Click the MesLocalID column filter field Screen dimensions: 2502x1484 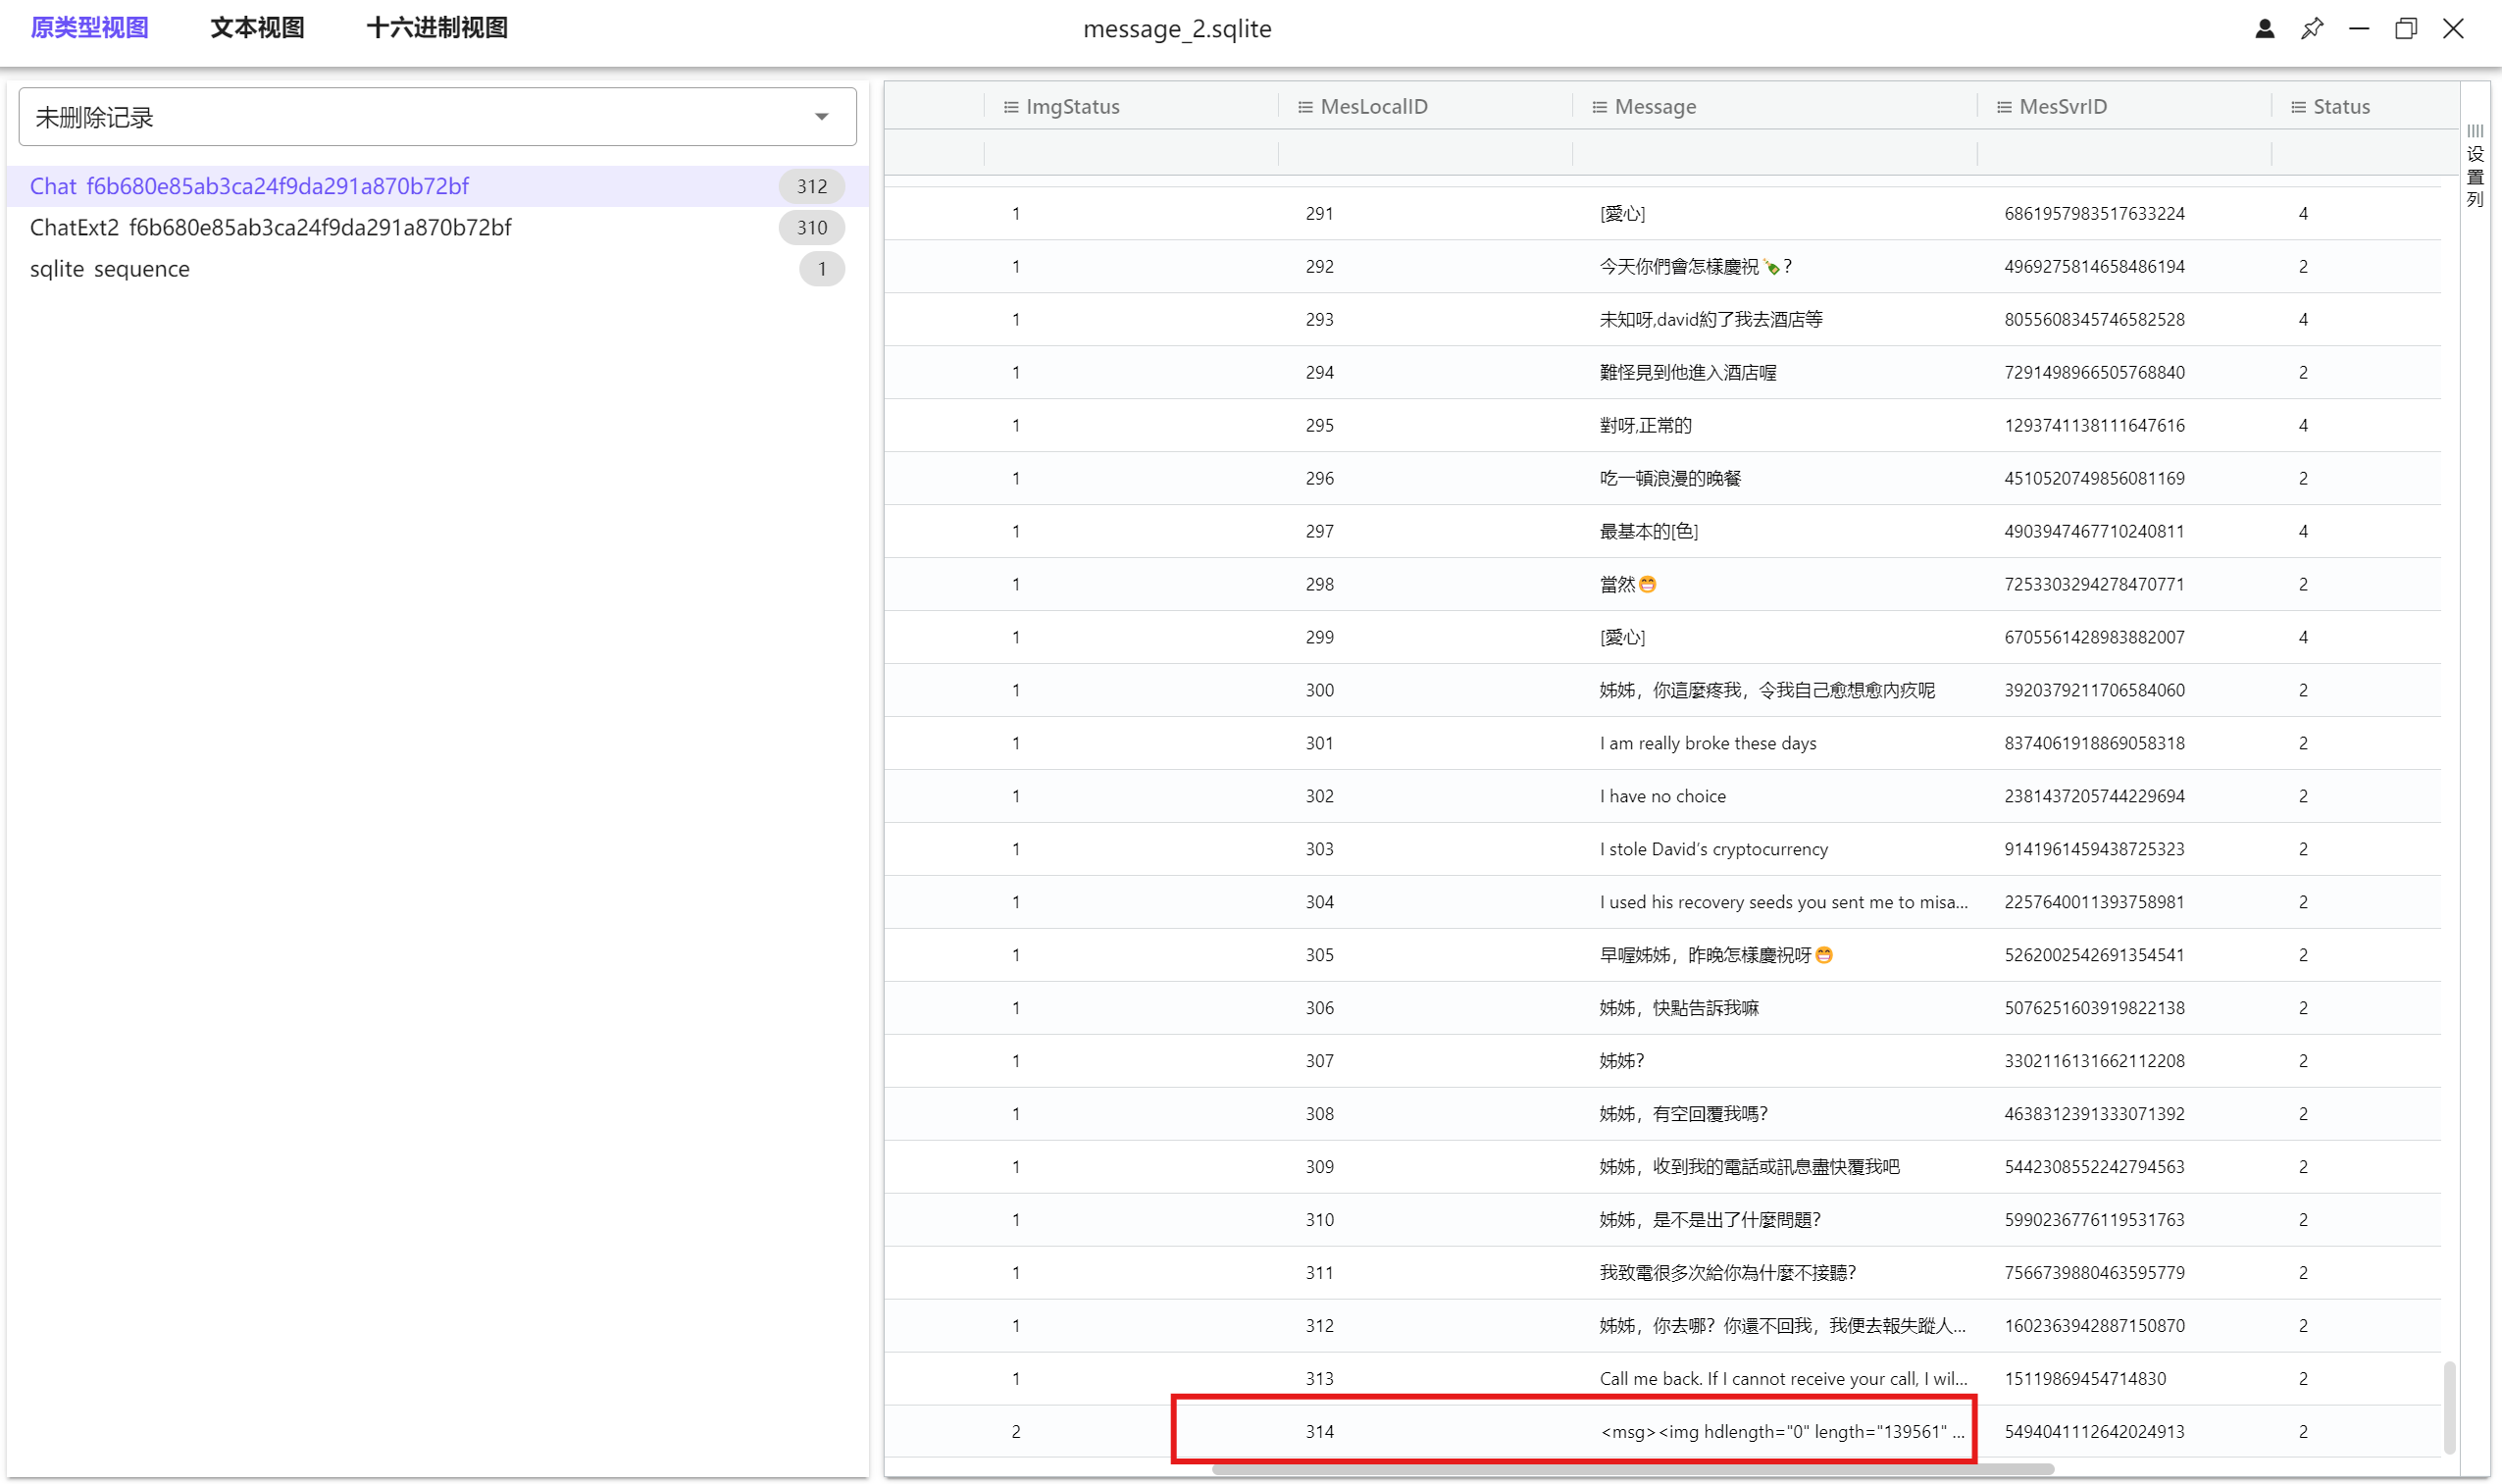click(1424, 154)
